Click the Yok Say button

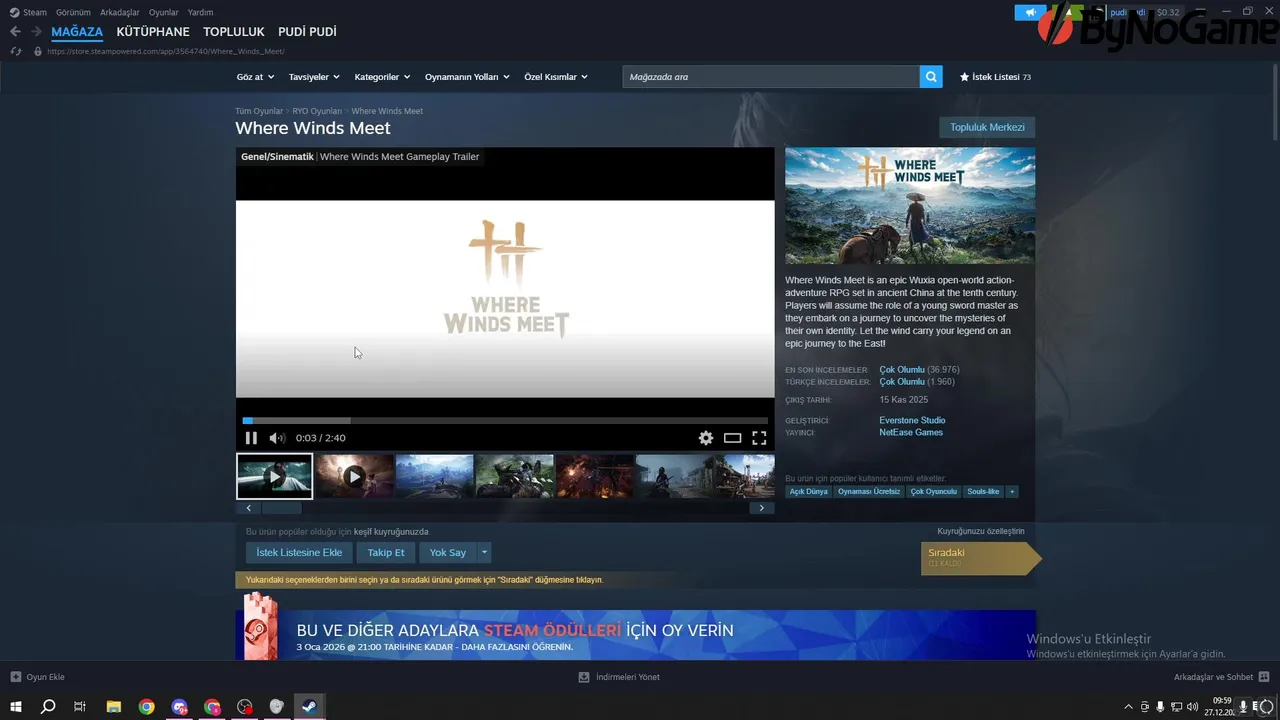tap(448, 552)
